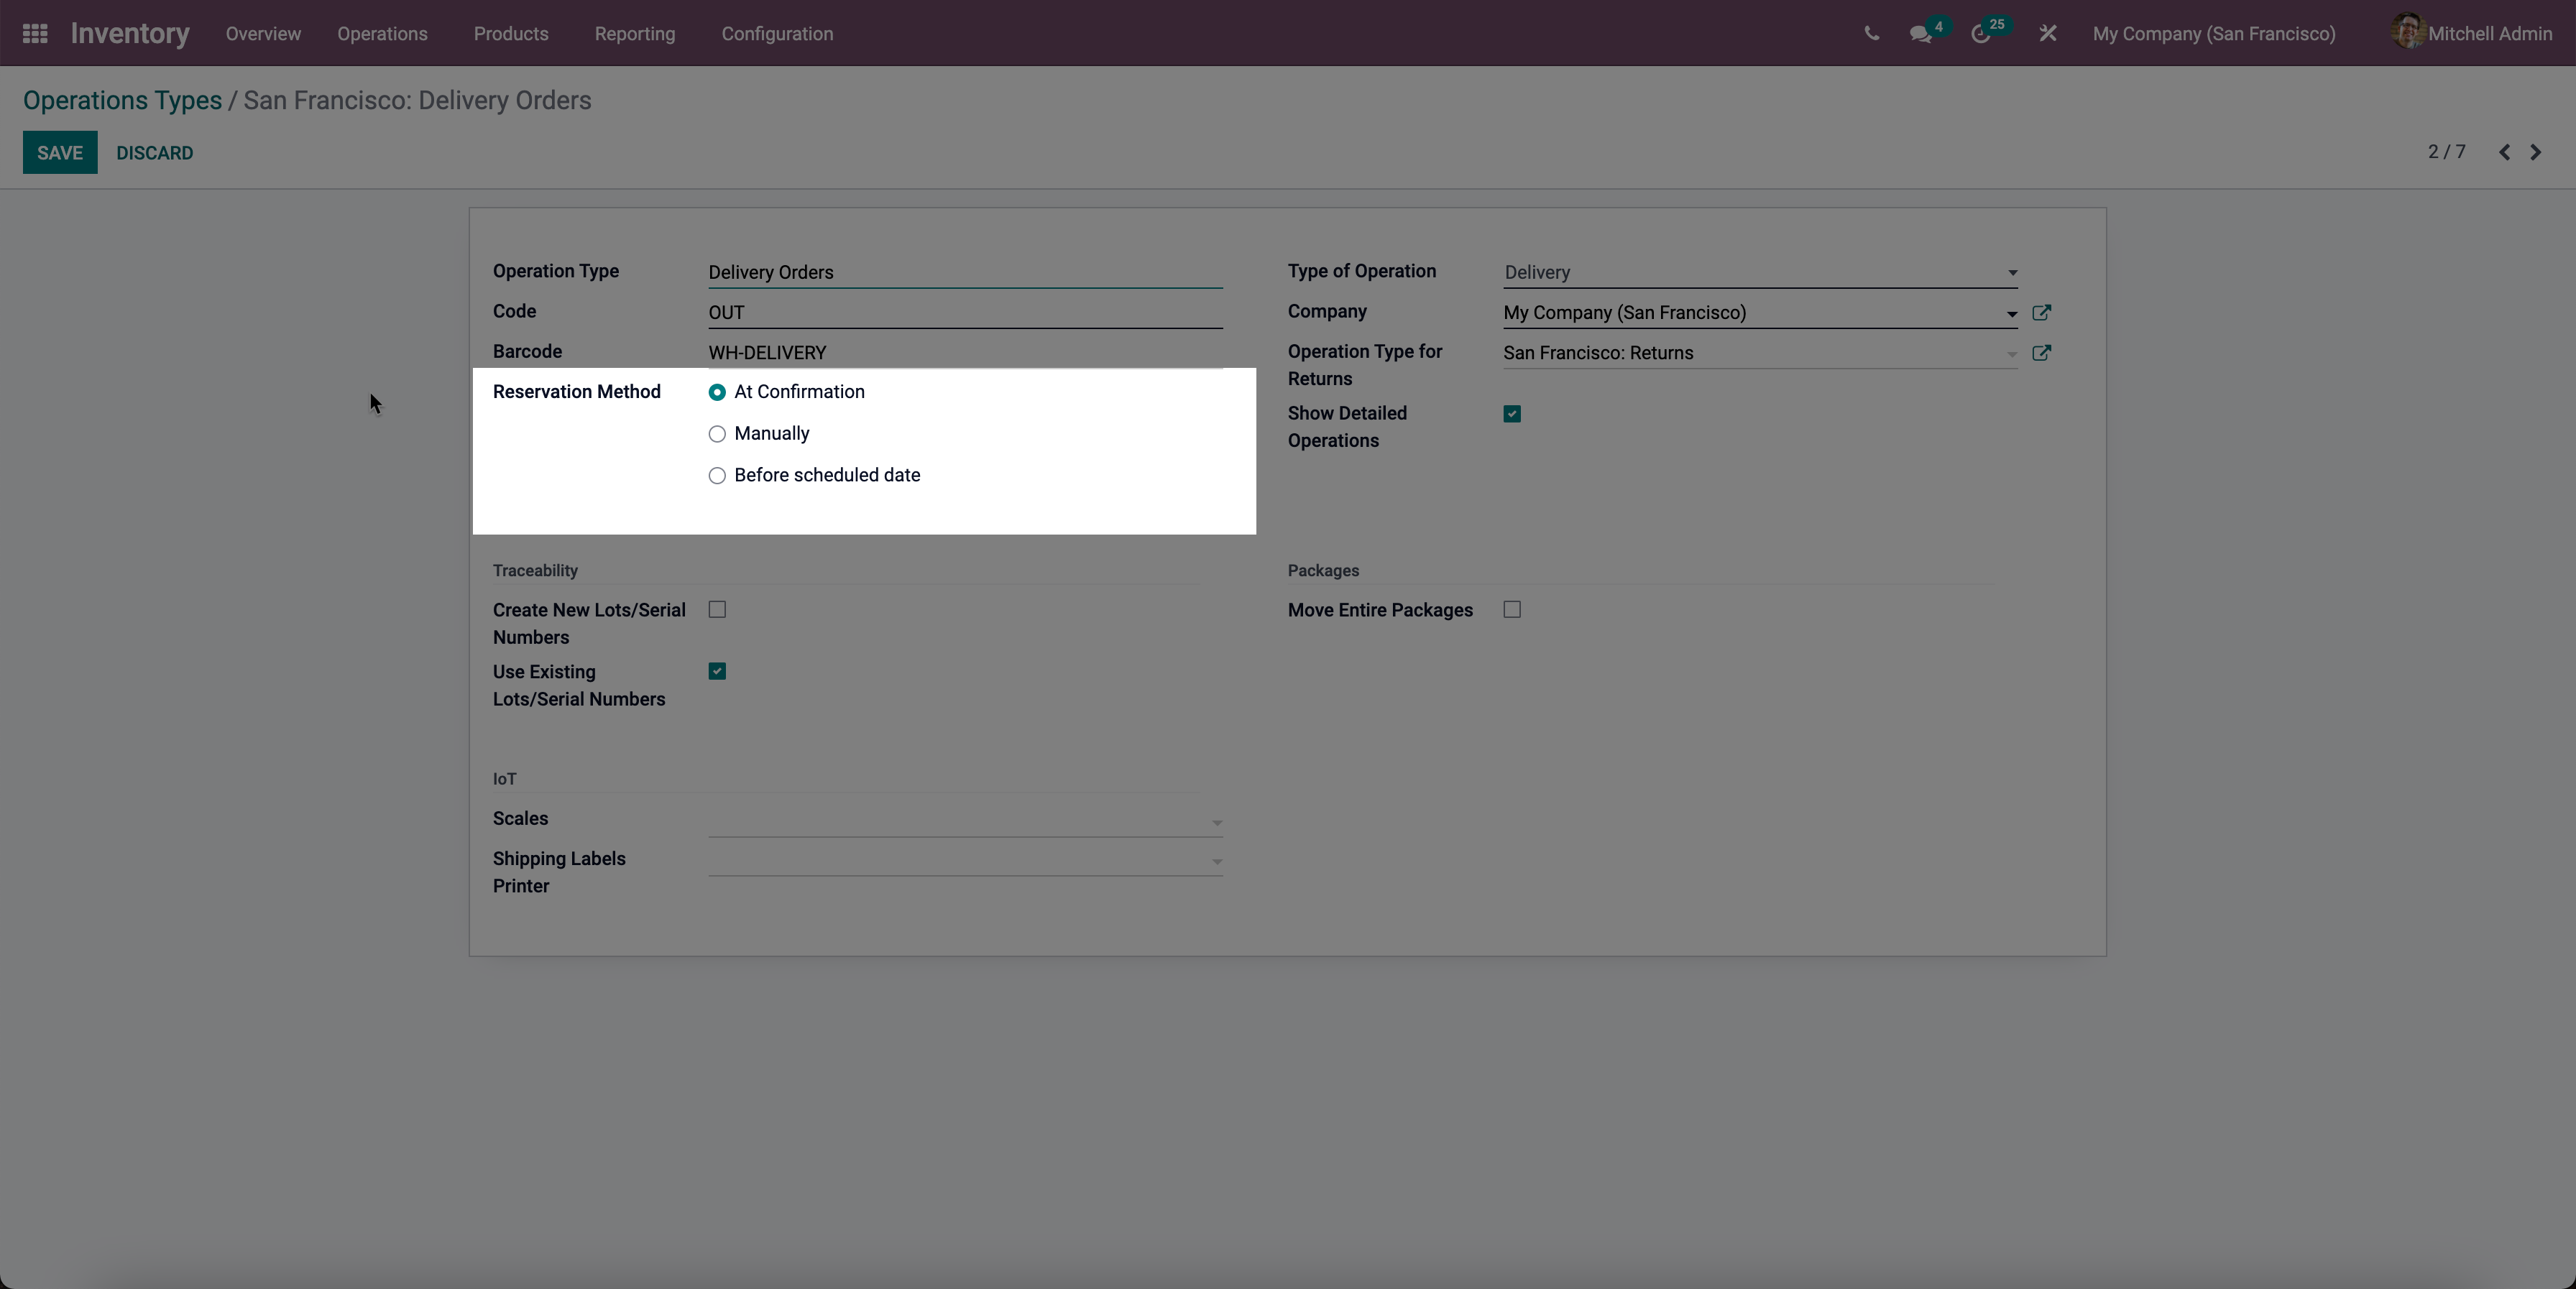
Task: Open San Francisco: Returns via external link icon
Action: pos(2042,353)
